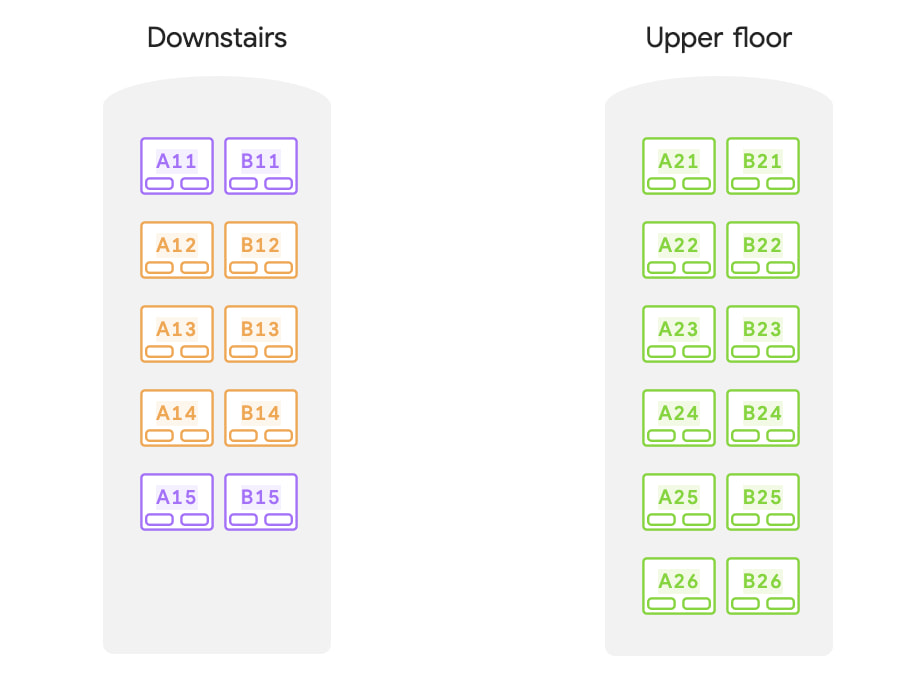Screen dimensions: 912x680
Task: Select seat A14 downstairs
Action: [x=177, y=418]
